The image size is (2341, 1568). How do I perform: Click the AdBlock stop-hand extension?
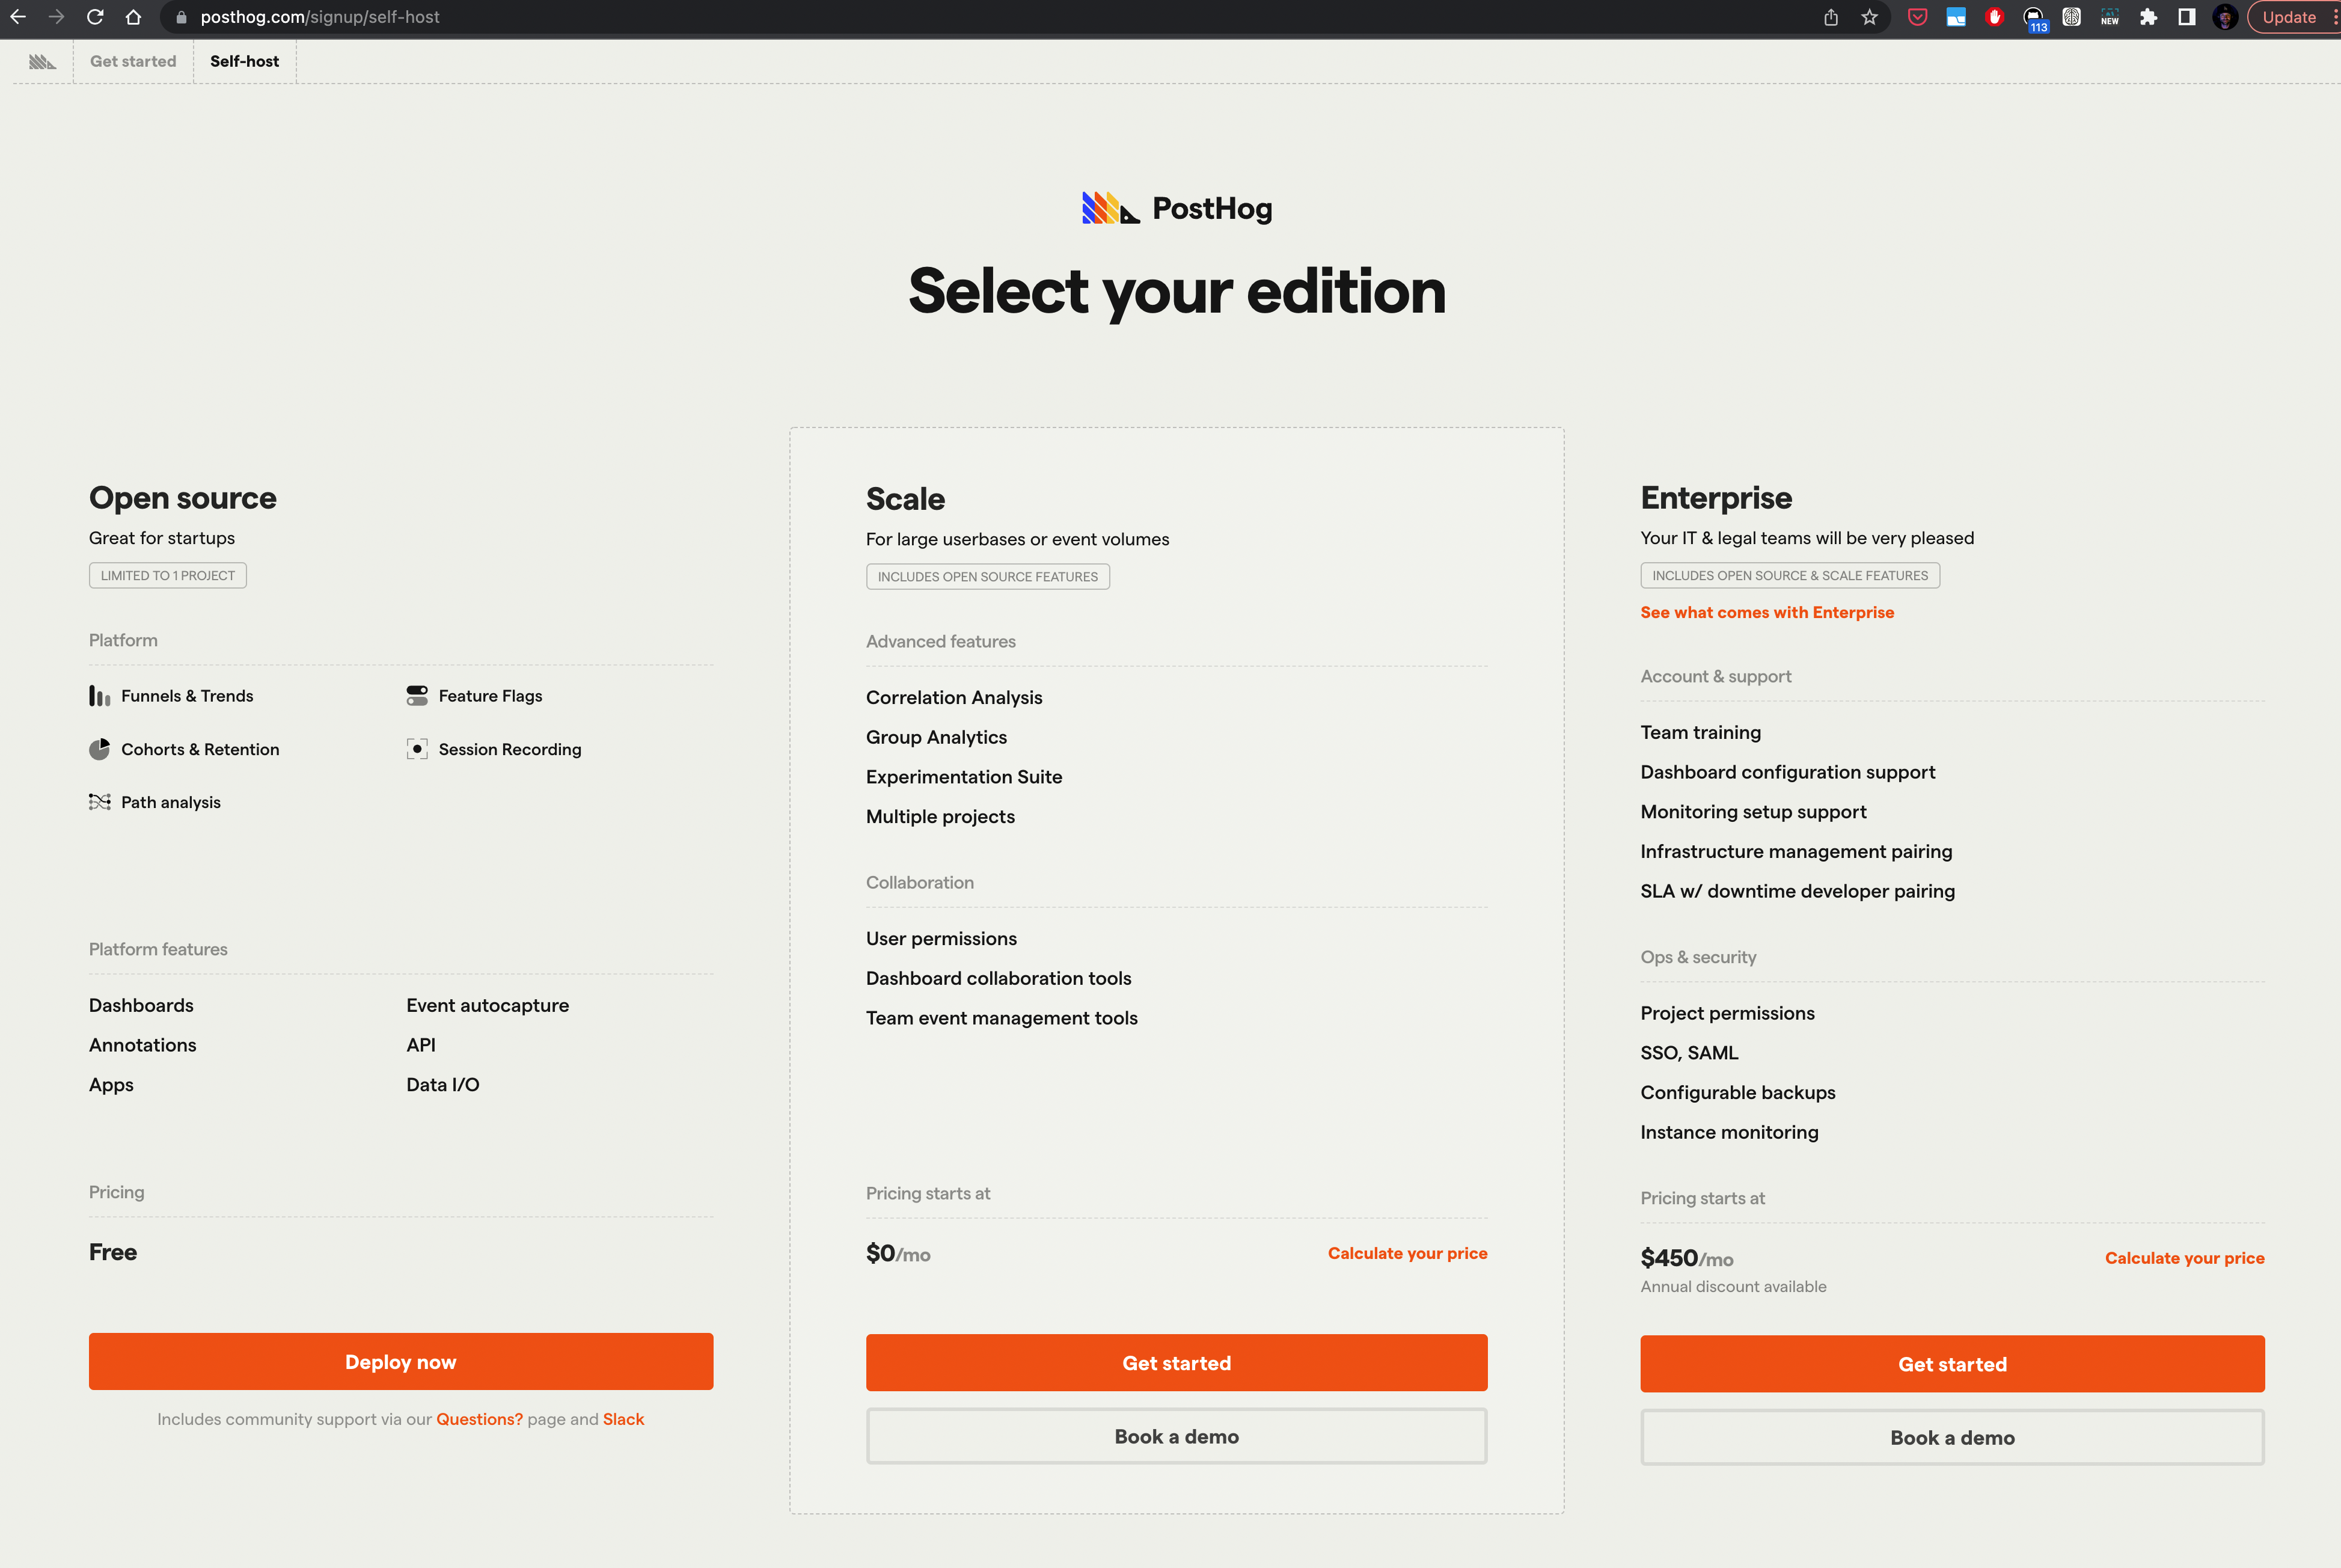(x=1994, y=17)
